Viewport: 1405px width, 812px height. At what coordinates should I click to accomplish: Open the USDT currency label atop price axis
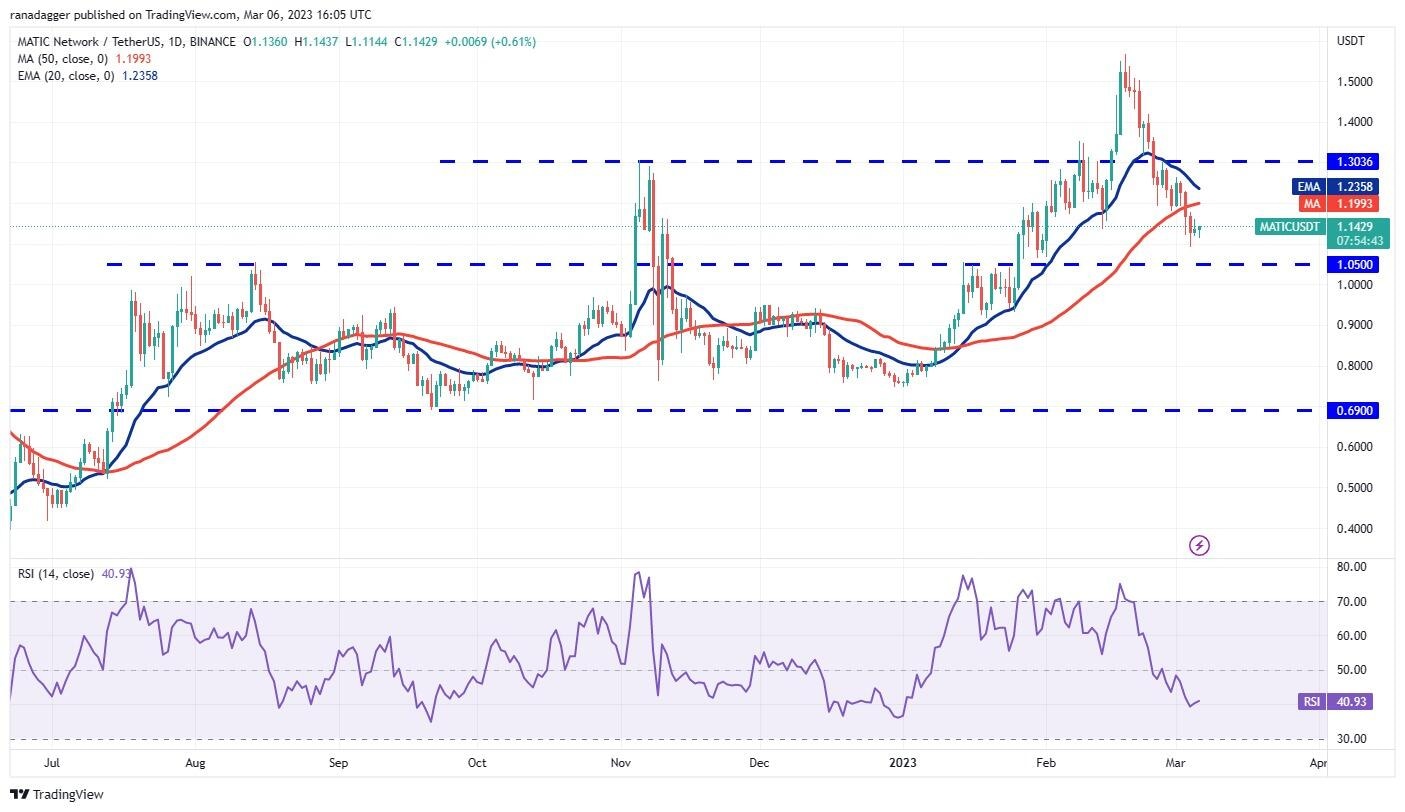click(1350, 41)
